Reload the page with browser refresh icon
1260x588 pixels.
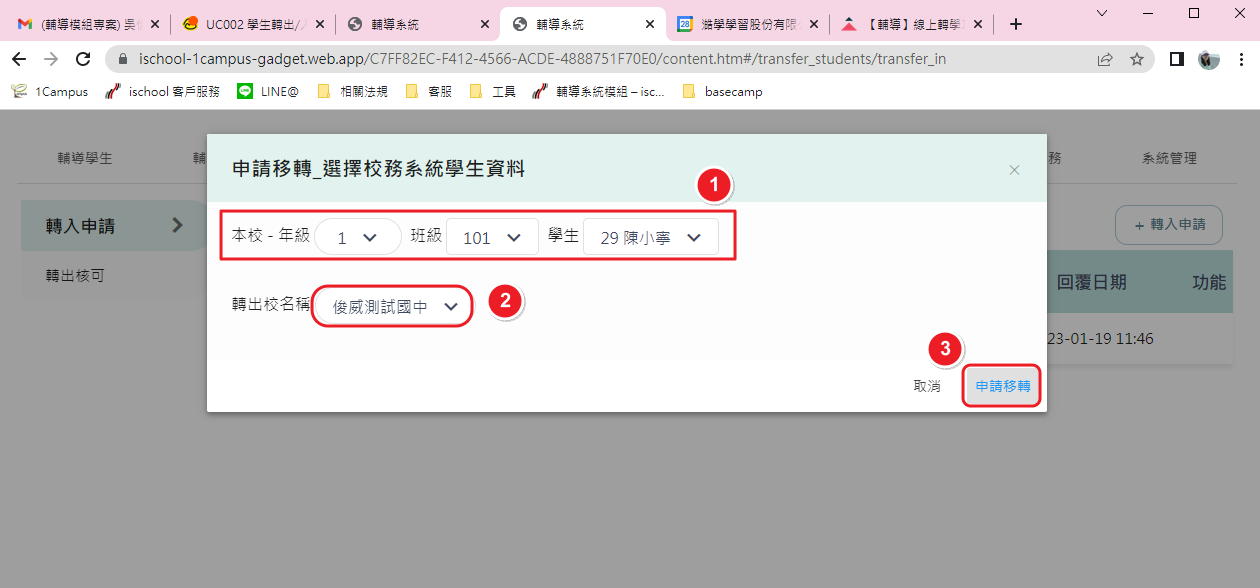coord(83,59)
